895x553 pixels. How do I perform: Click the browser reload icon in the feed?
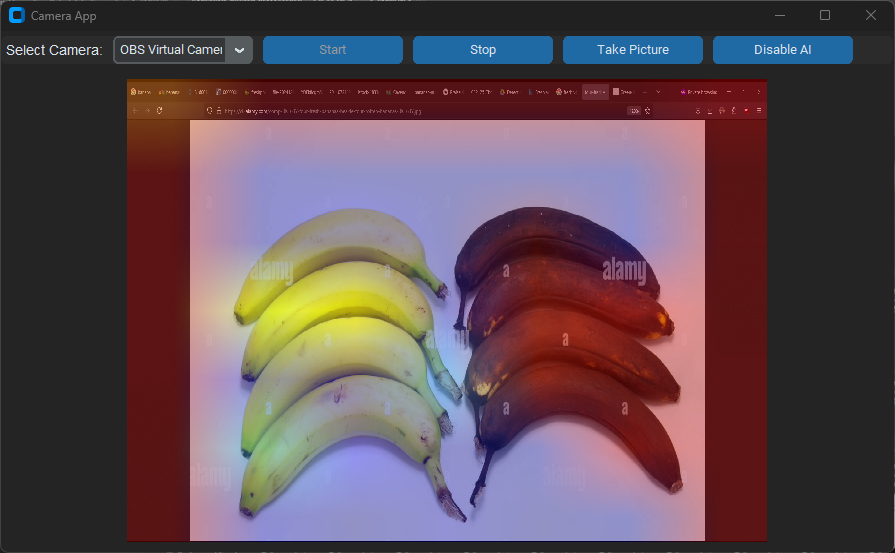pos(159,111)
